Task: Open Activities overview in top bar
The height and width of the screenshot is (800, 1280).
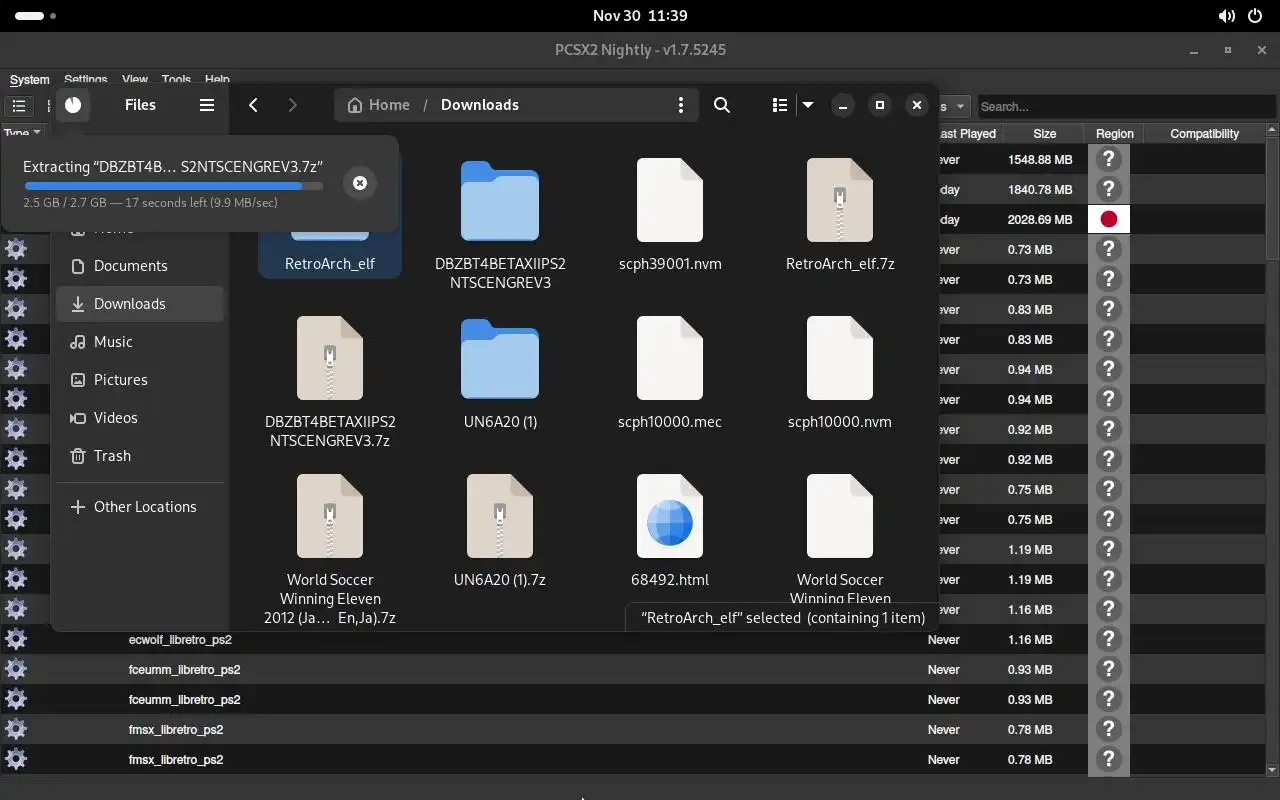Action: tap(36, 16)
